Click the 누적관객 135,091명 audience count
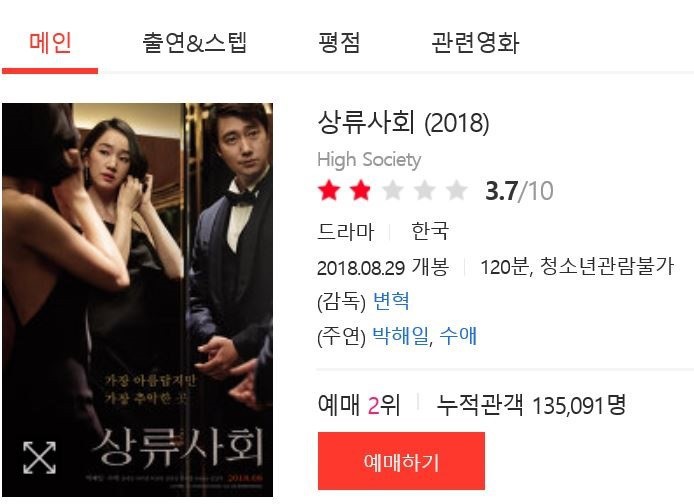The image size is (694, 504). click(x=531, y=404)
